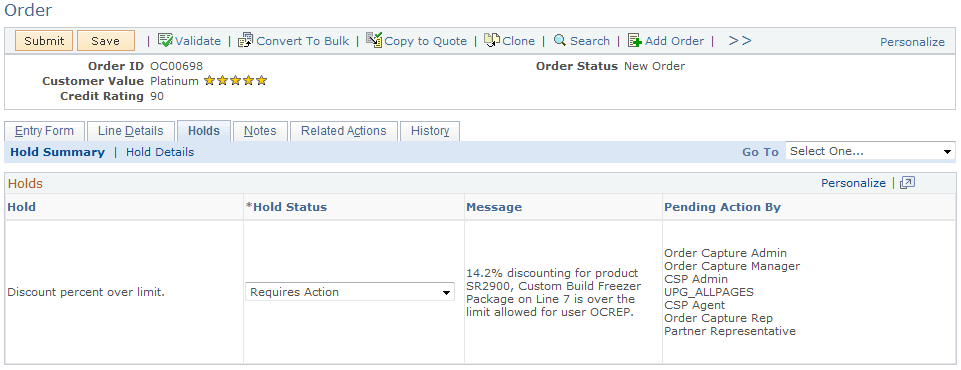This screenshot has height=370, width=961.
Task: Click the 'CSP Agent' entry
Action: [x=695, y=305]
